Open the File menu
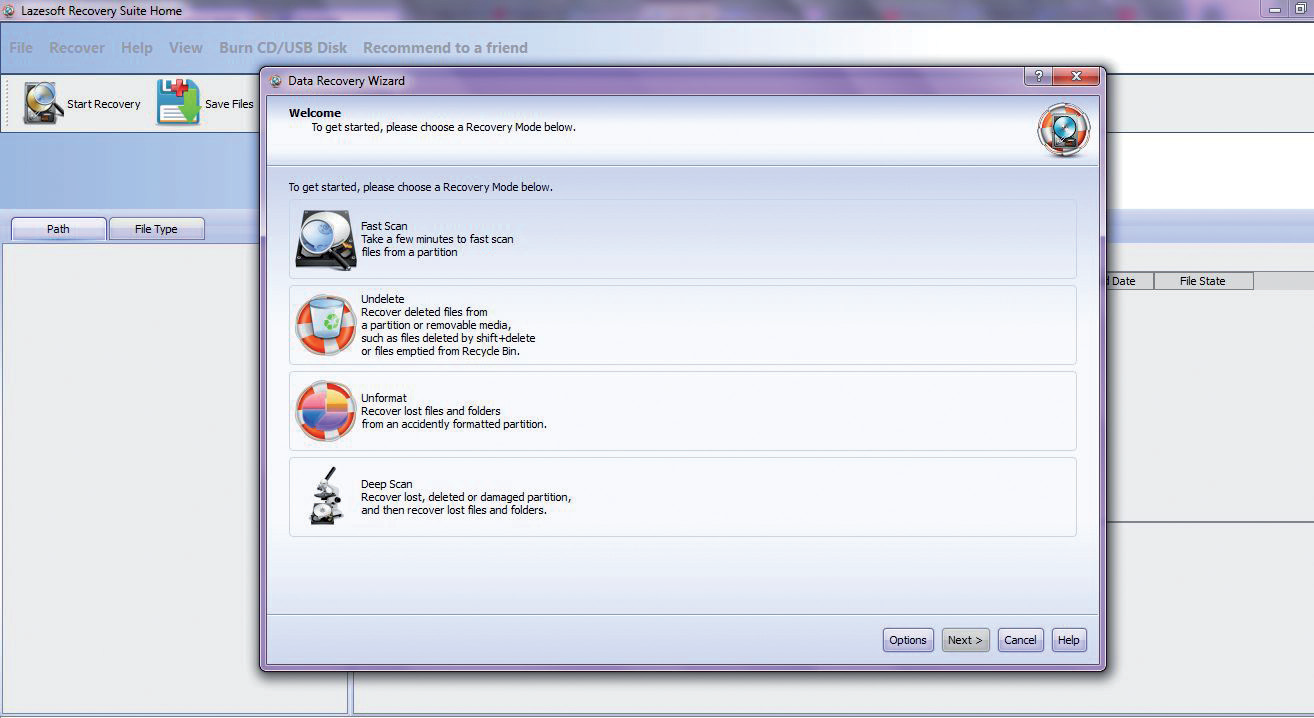1314x718 pixels. (21, 48)
